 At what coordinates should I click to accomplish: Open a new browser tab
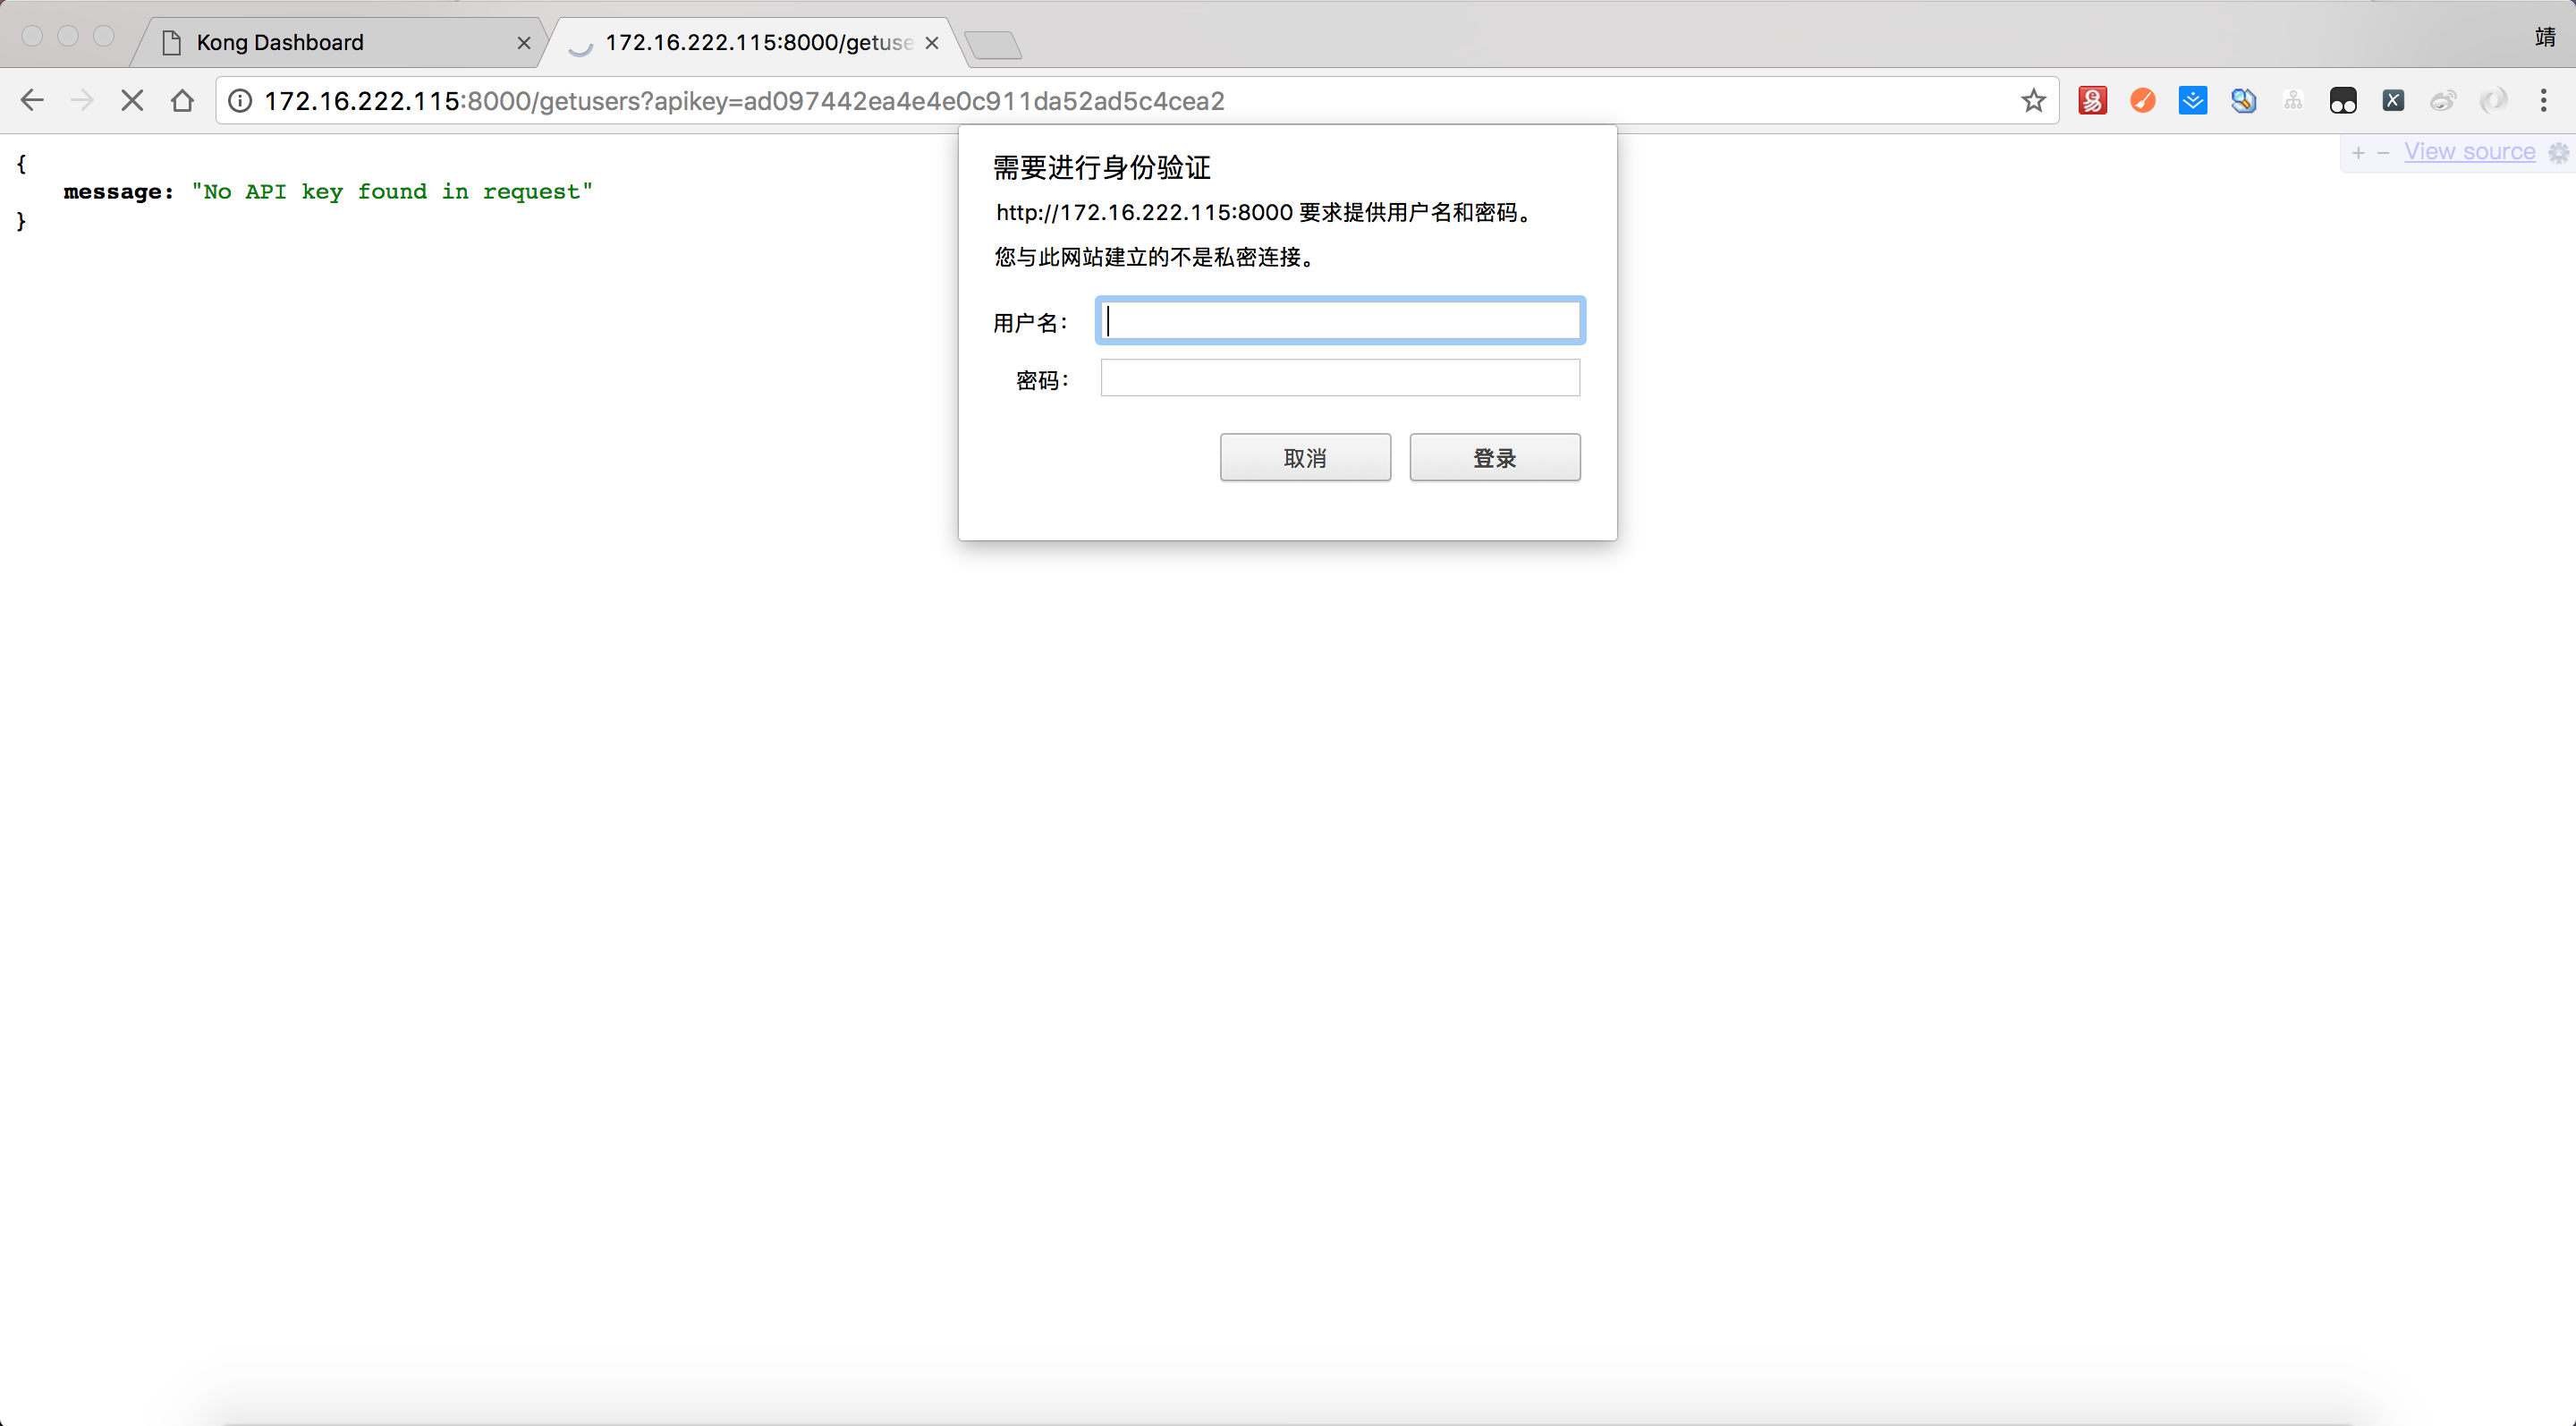[993, 45]
